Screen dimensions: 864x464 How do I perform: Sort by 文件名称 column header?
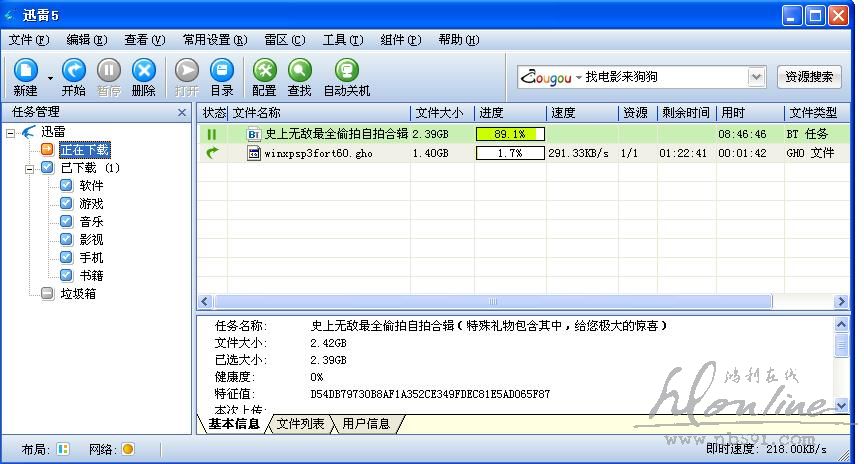(320, 113)
